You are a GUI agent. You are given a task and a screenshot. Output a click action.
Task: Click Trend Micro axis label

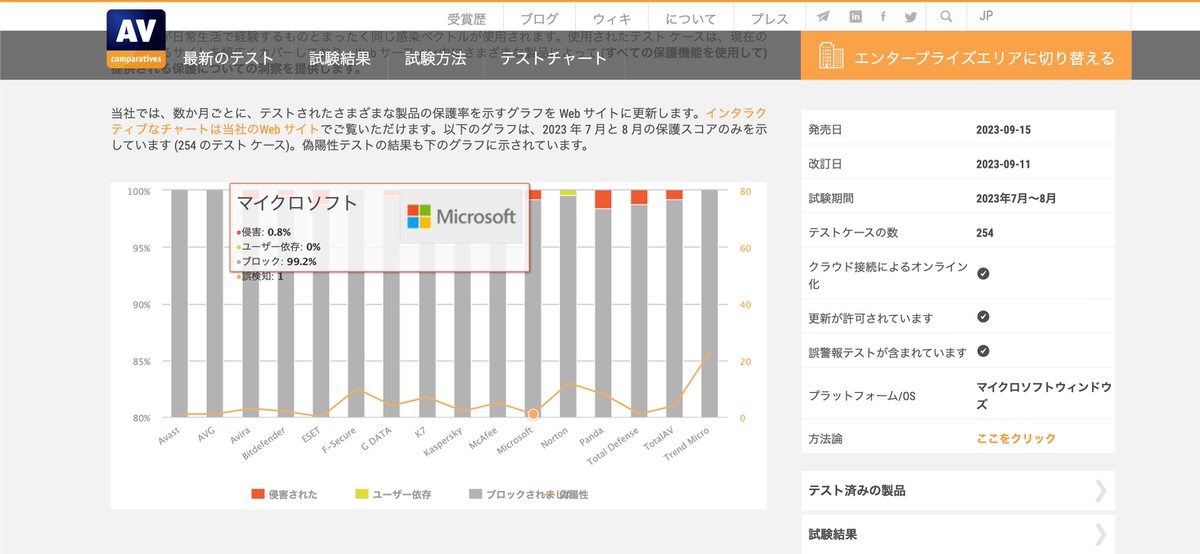click(686, 445)
